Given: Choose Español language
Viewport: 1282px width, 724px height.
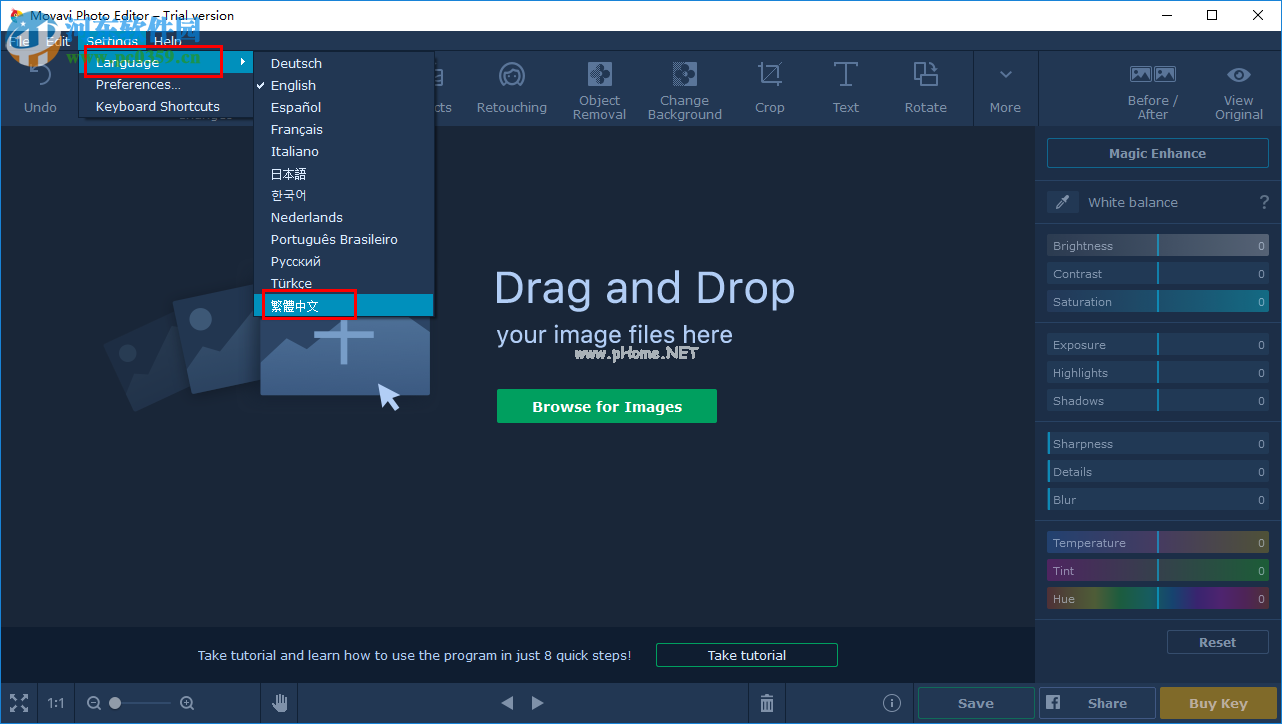Looking at the screenshot, I should tap(344, 107).
